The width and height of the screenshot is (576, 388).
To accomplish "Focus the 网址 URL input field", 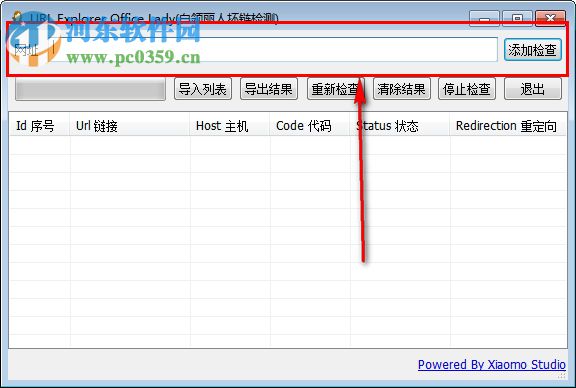I will tap(273, 49).
